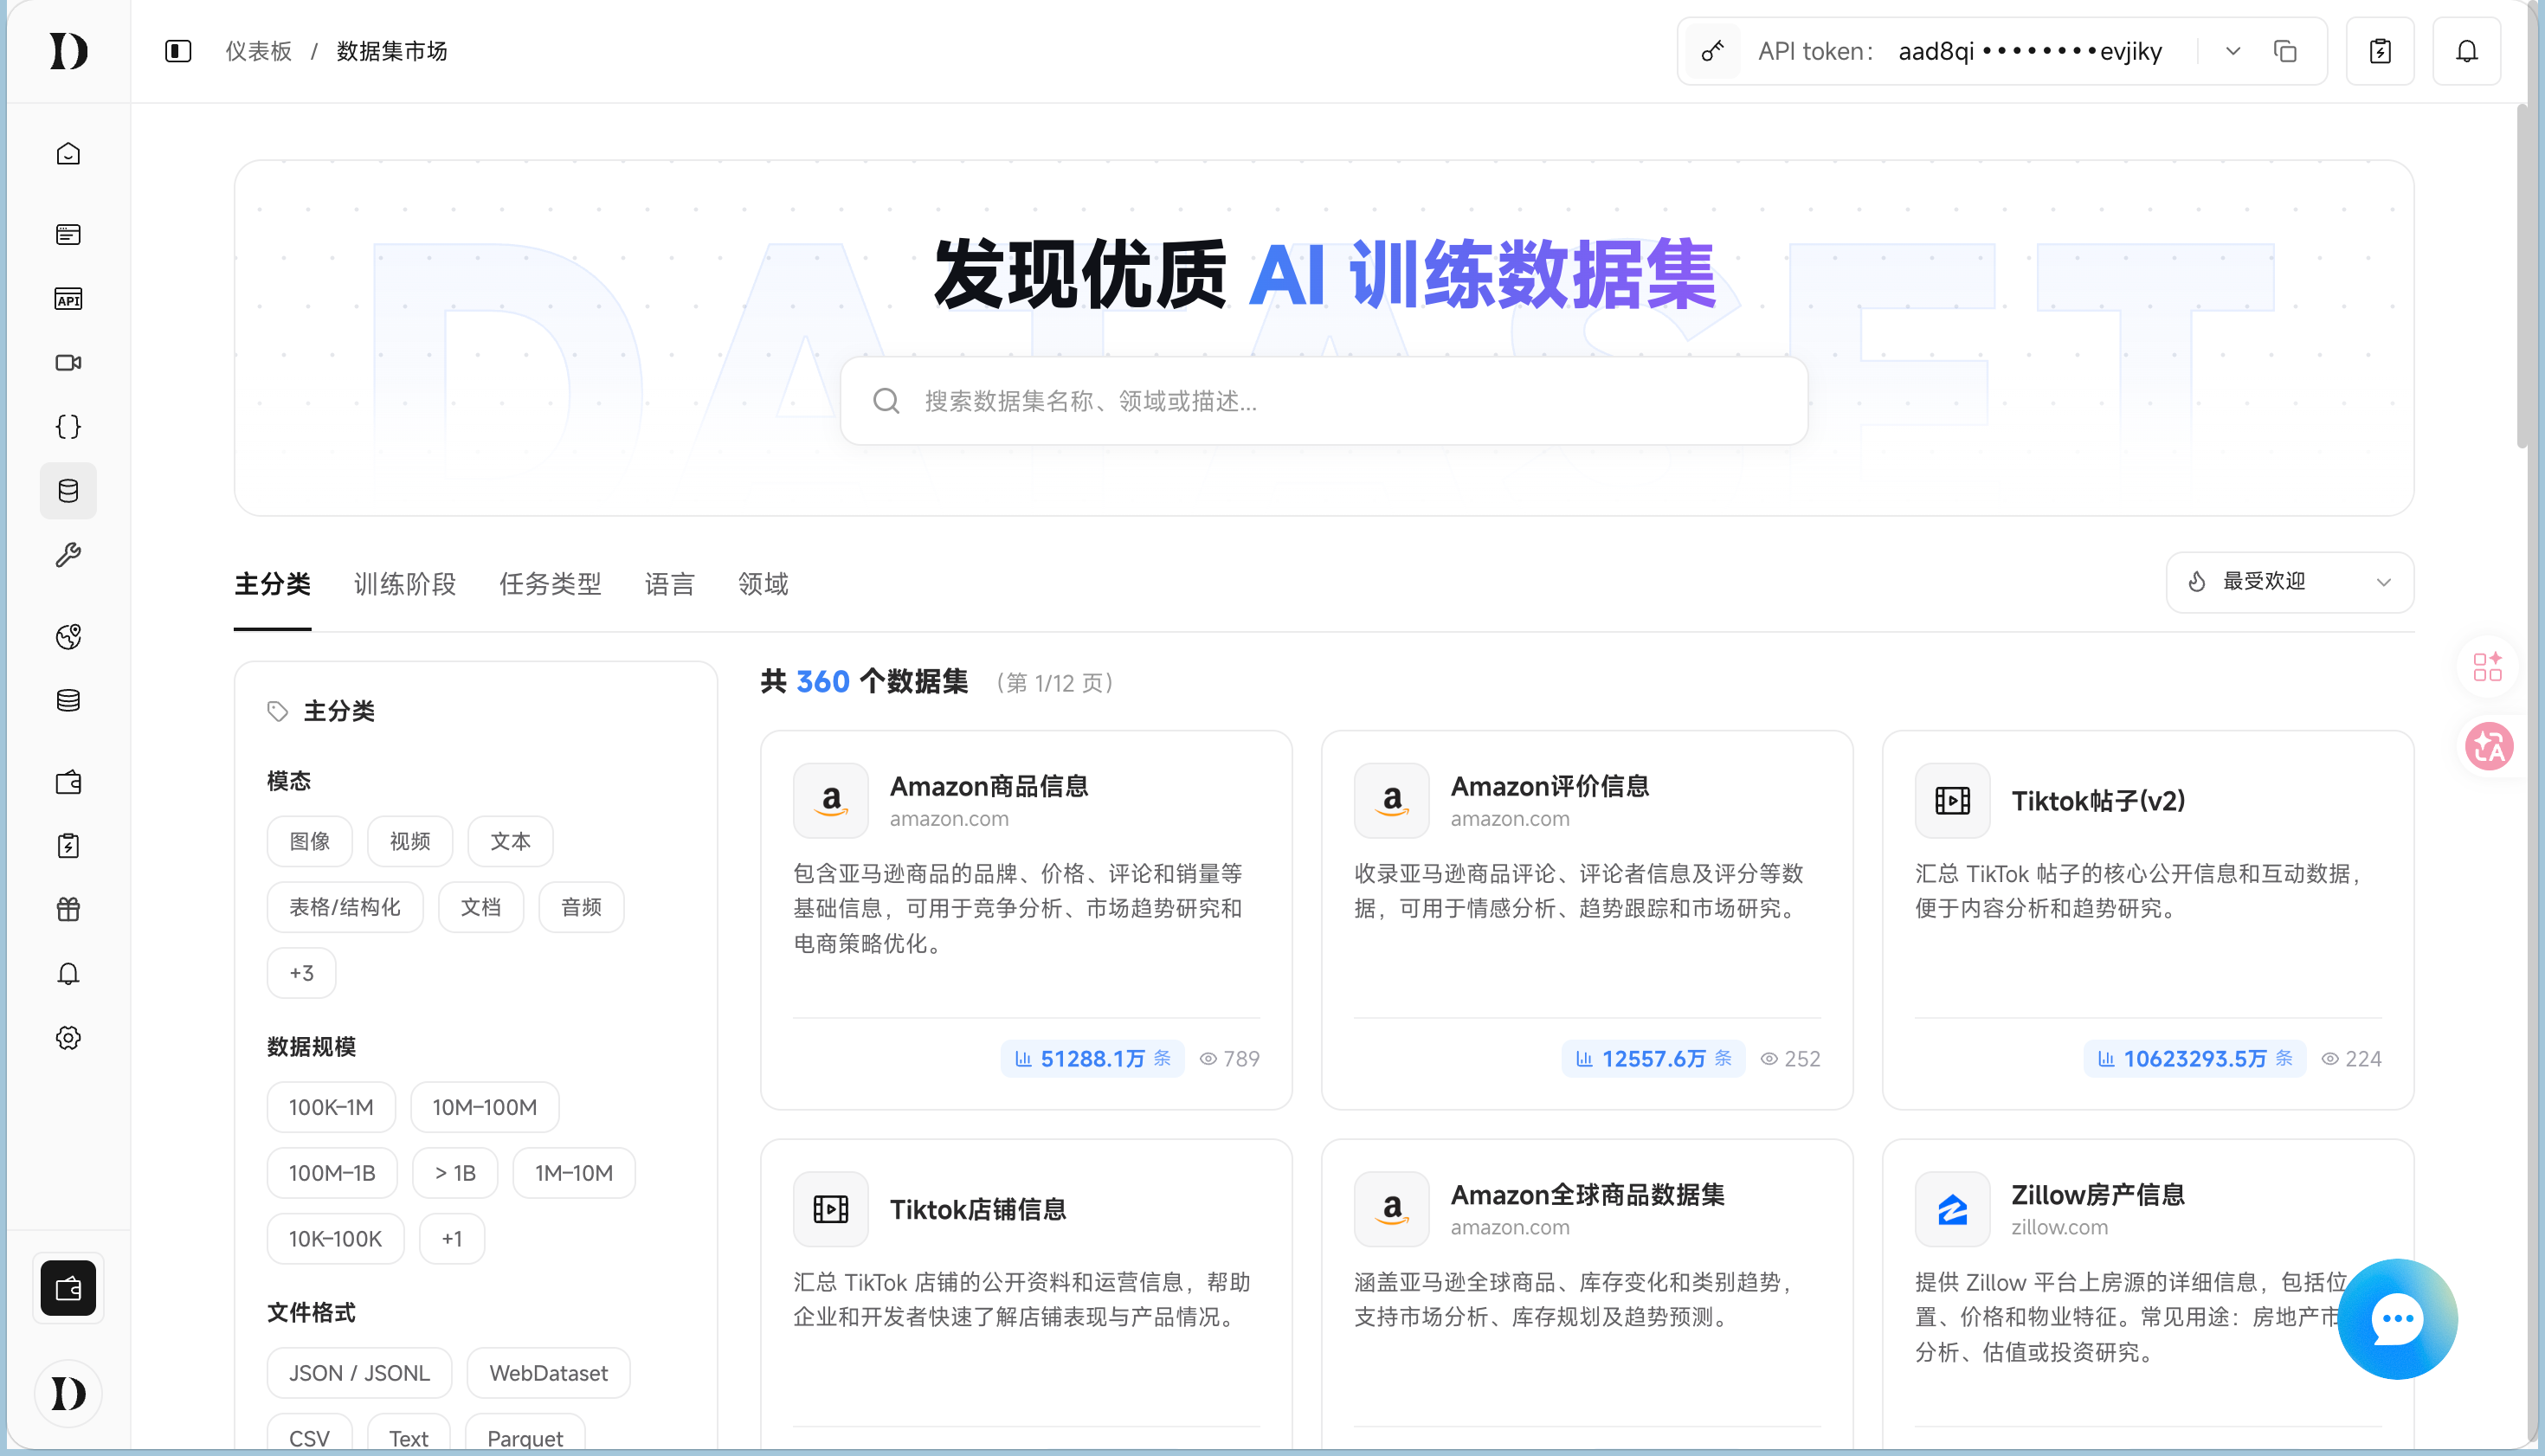
Task: Click the 10623293.5万 条 record count badge
Action: (2194, 1059)
